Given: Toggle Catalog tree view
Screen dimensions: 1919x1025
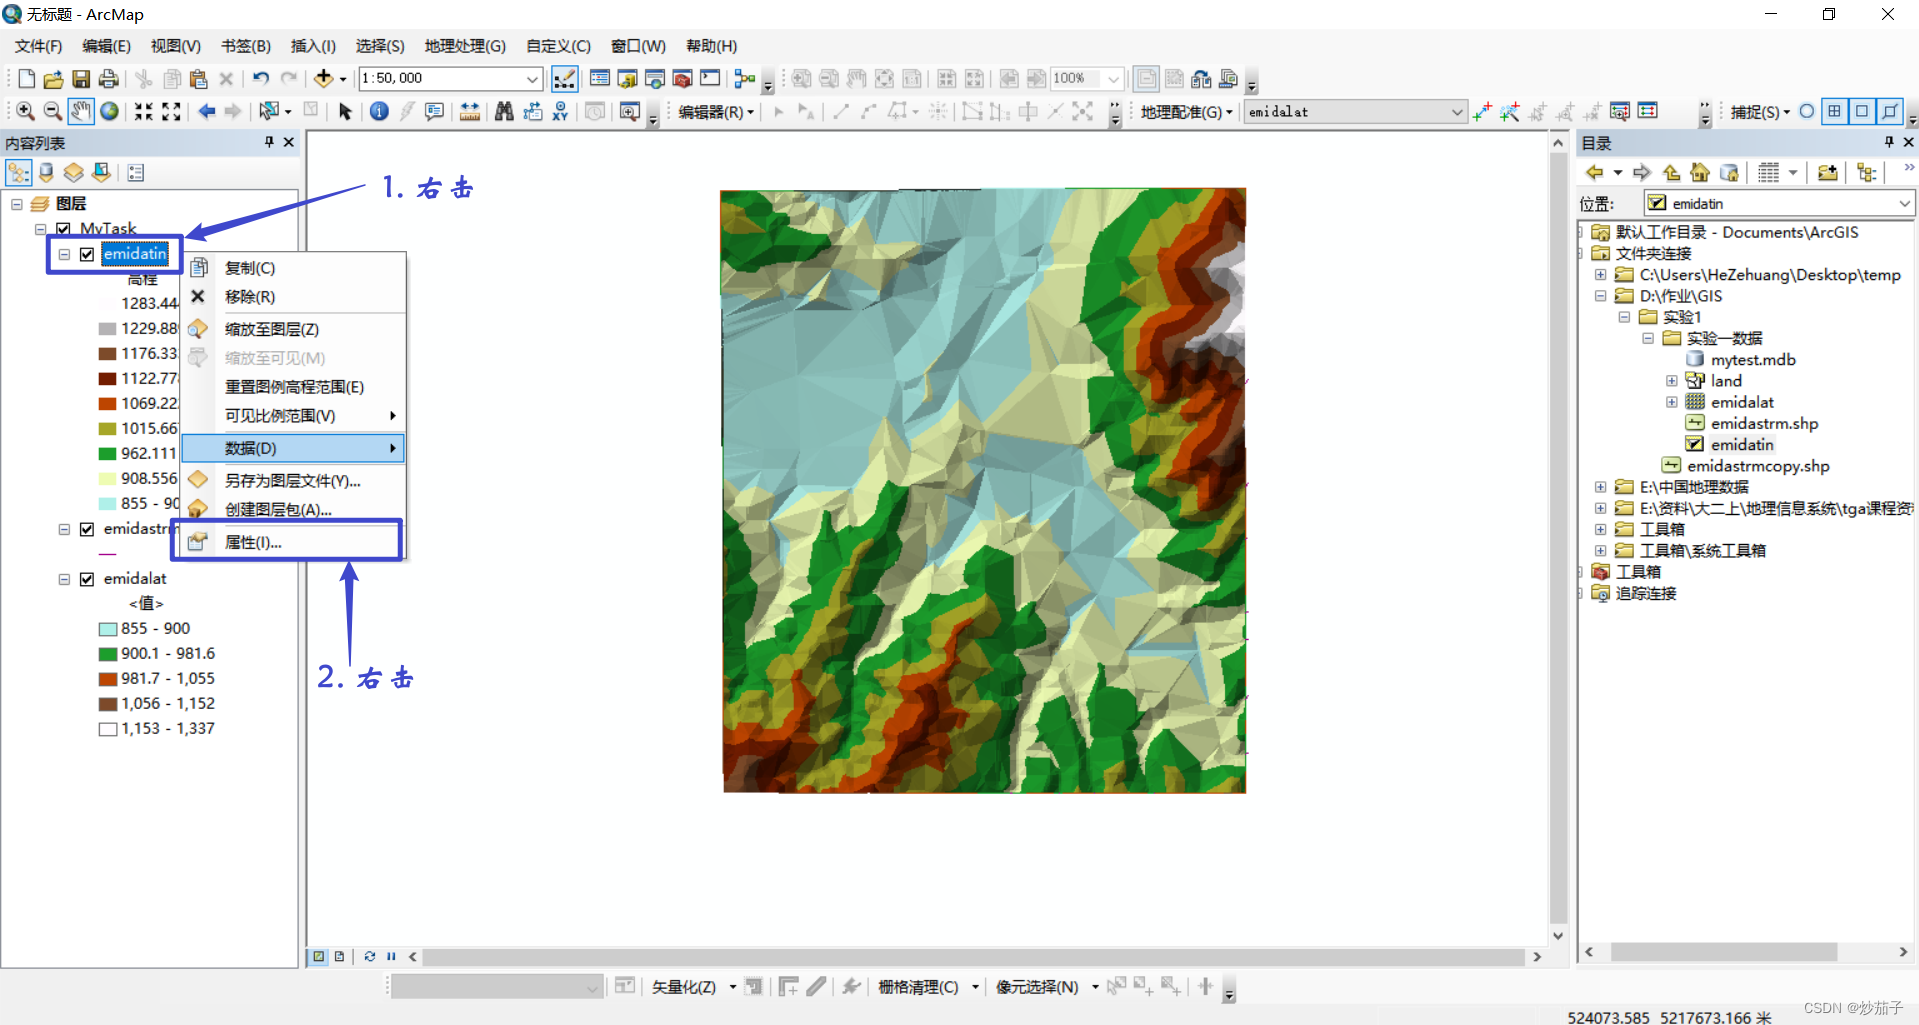Looking at the screenshot, I should (1866, 173).
